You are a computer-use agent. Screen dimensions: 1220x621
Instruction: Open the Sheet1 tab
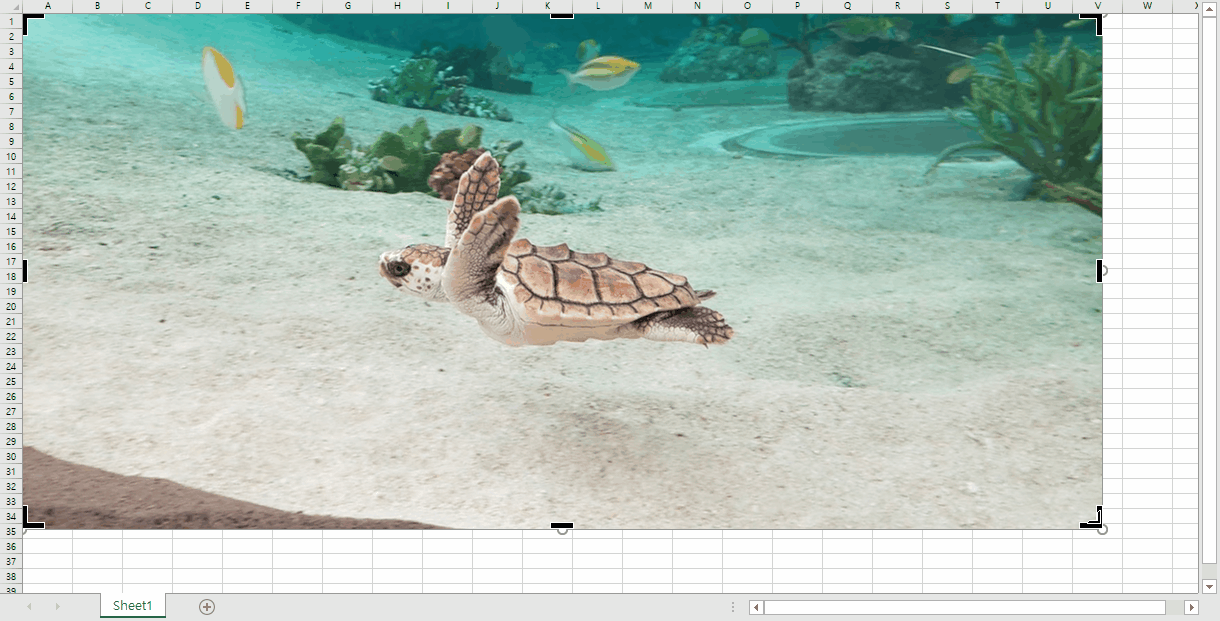click(133, 606)
